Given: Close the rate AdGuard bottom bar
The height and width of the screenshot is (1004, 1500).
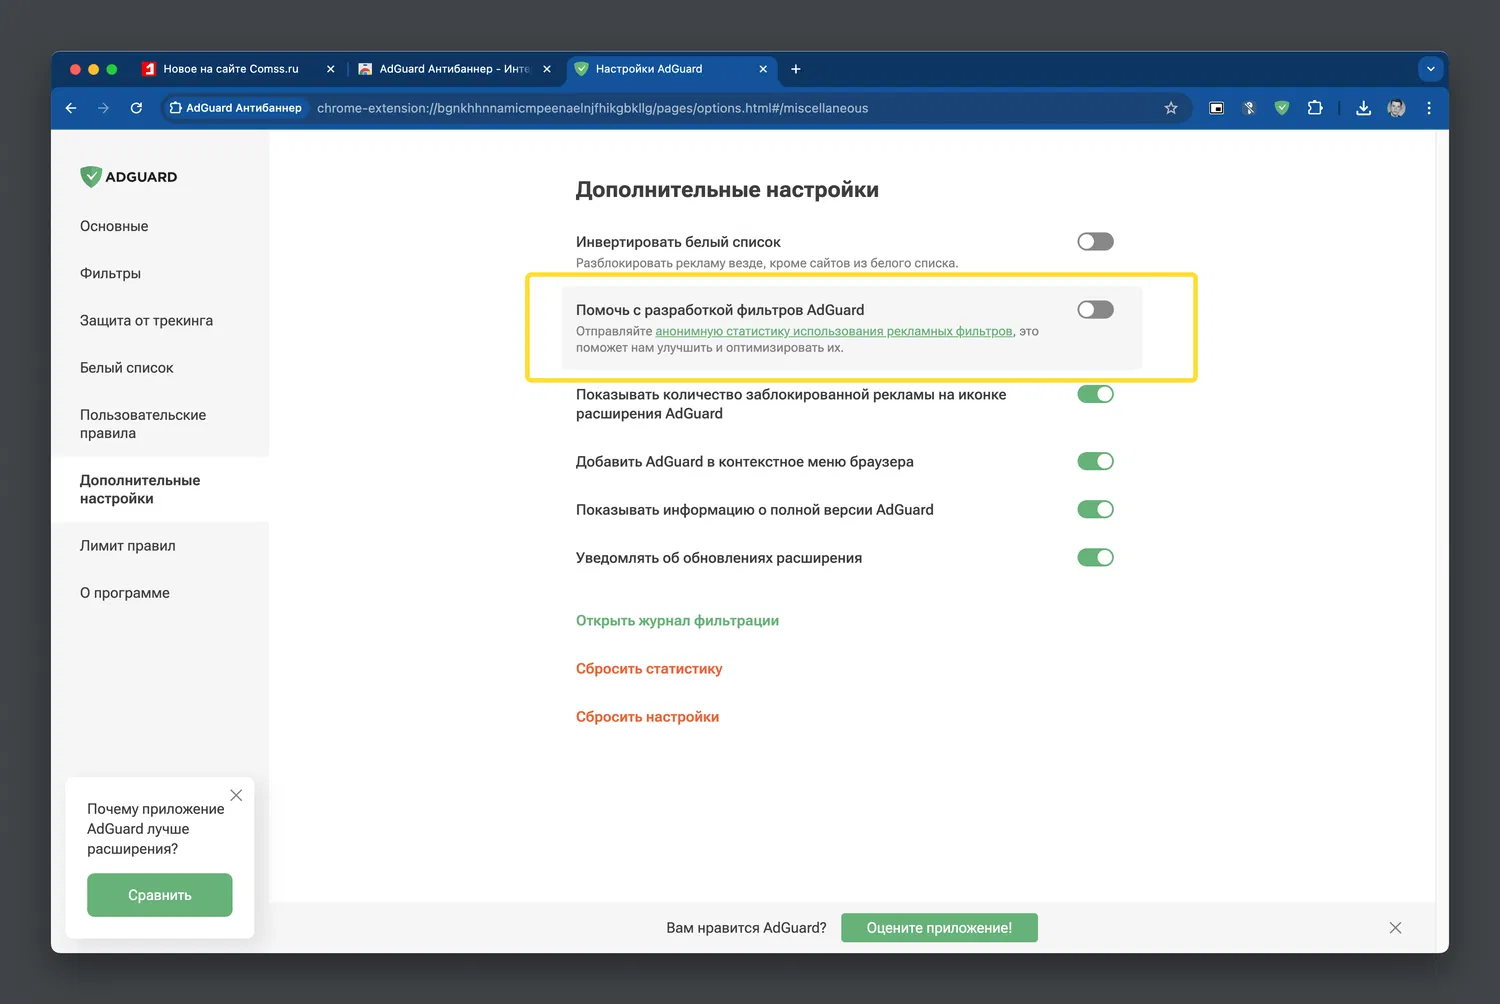Looking at the screenshot, I should (1395, 928).
